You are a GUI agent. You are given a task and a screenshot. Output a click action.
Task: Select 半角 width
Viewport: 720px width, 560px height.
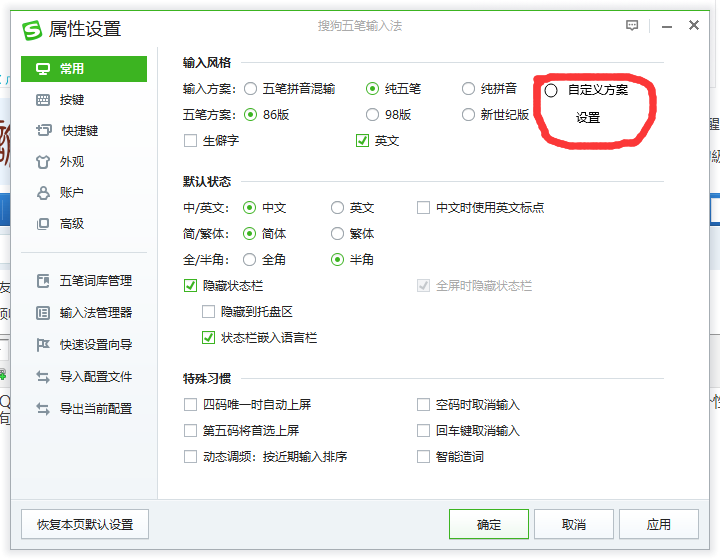point(337,260)
